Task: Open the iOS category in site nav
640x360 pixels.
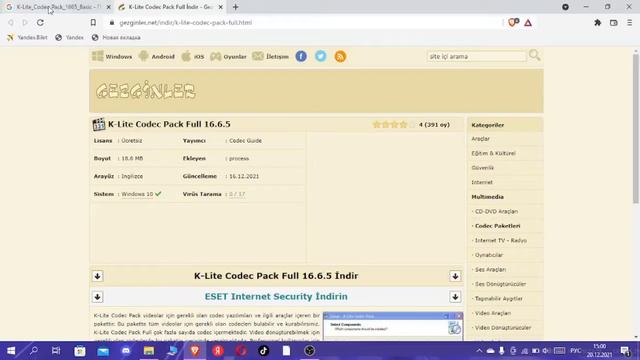Action: coord(193,56)
